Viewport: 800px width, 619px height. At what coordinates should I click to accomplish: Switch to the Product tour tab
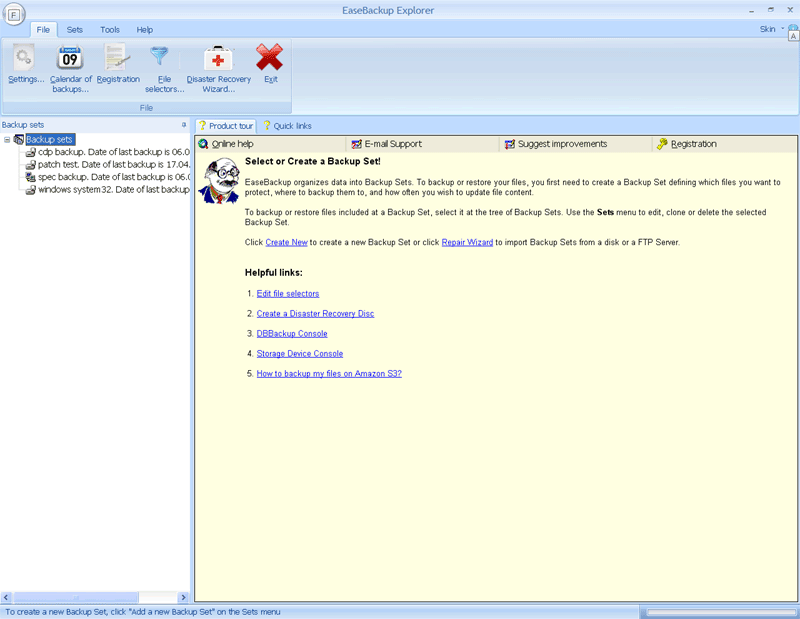(x=226, y=126)
